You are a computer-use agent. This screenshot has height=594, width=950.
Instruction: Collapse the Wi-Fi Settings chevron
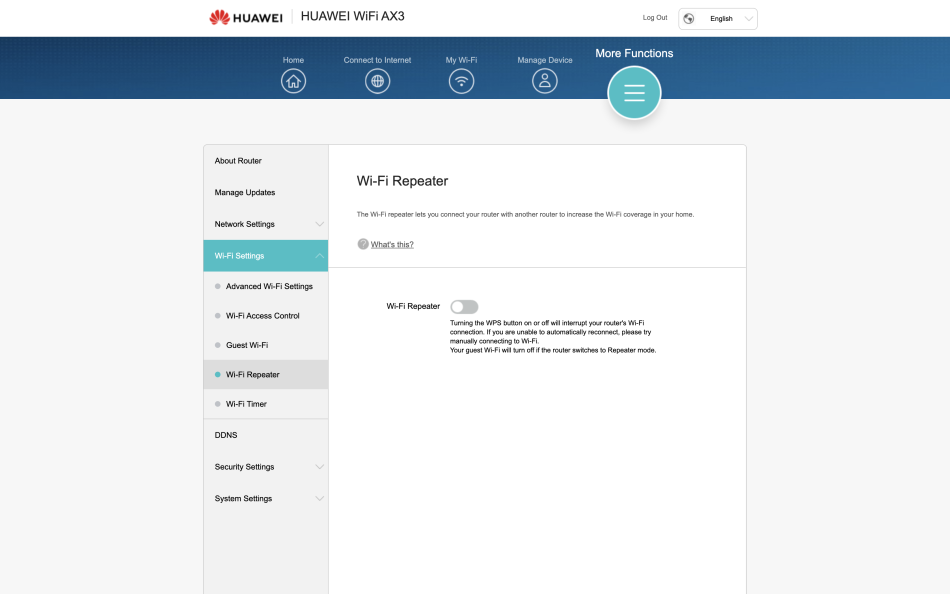click(x=319, y=256)
